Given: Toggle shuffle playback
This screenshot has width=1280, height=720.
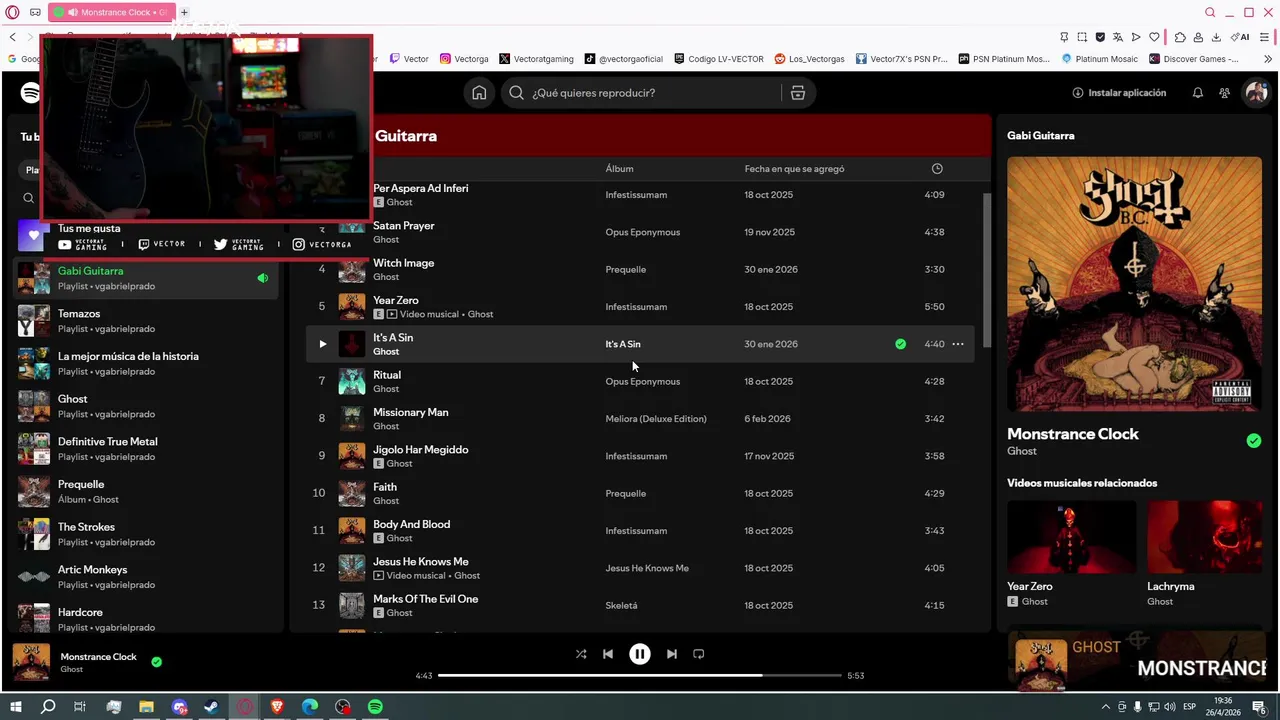Looking at the screenshot, I should coord(581,654).
